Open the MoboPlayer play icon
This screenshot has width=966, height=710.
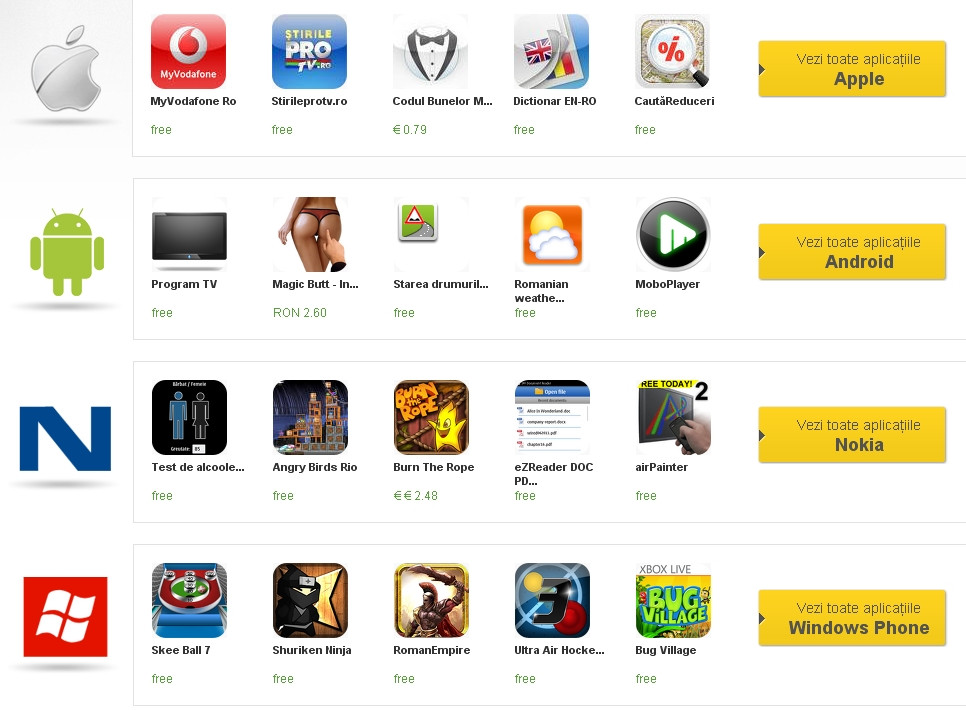coord(673,234)
